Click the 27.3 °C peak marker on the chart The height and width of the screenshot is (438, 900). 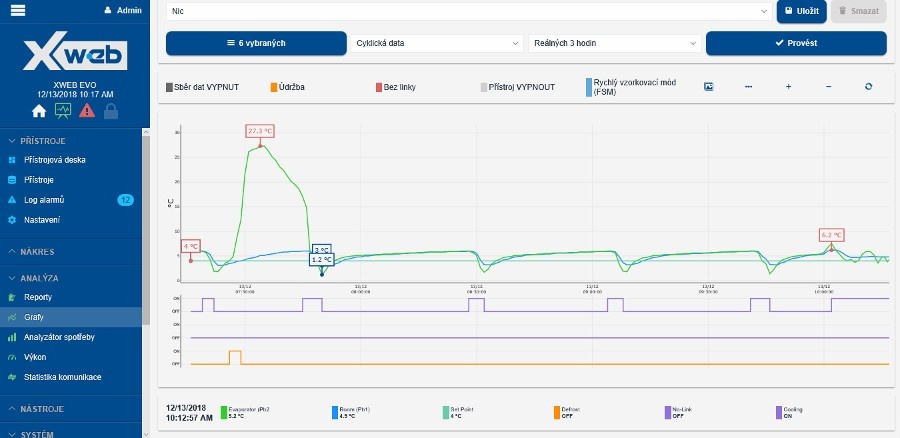pyautogui.click(x=260, y=131)
